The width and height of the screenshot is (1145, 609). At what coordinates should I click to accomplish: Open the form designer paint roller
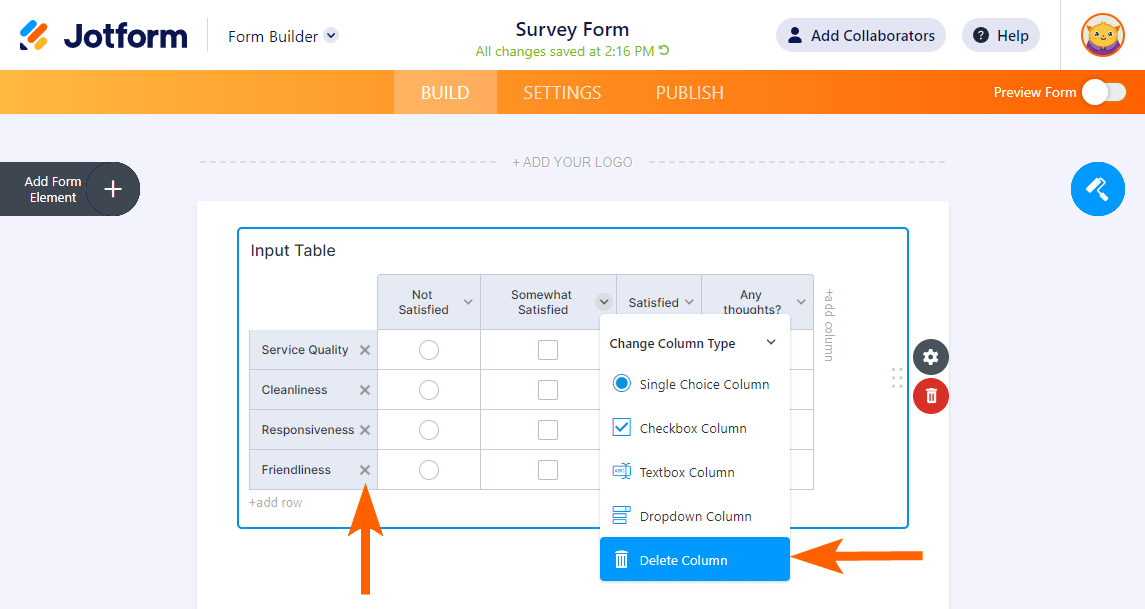pos(1097,189)
